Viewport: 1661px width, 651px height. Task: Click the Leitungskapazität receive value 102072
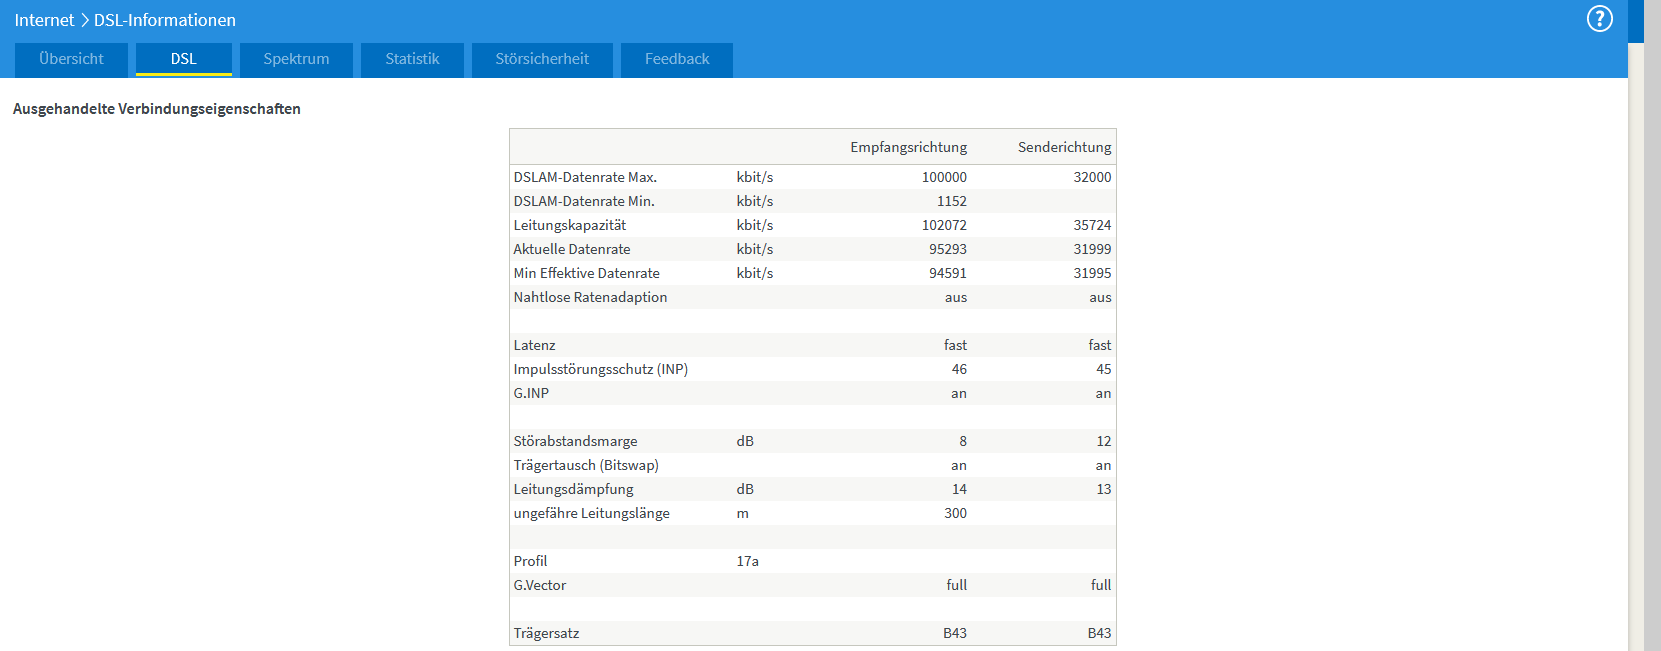pyautogui.click(x=944, y=225)
